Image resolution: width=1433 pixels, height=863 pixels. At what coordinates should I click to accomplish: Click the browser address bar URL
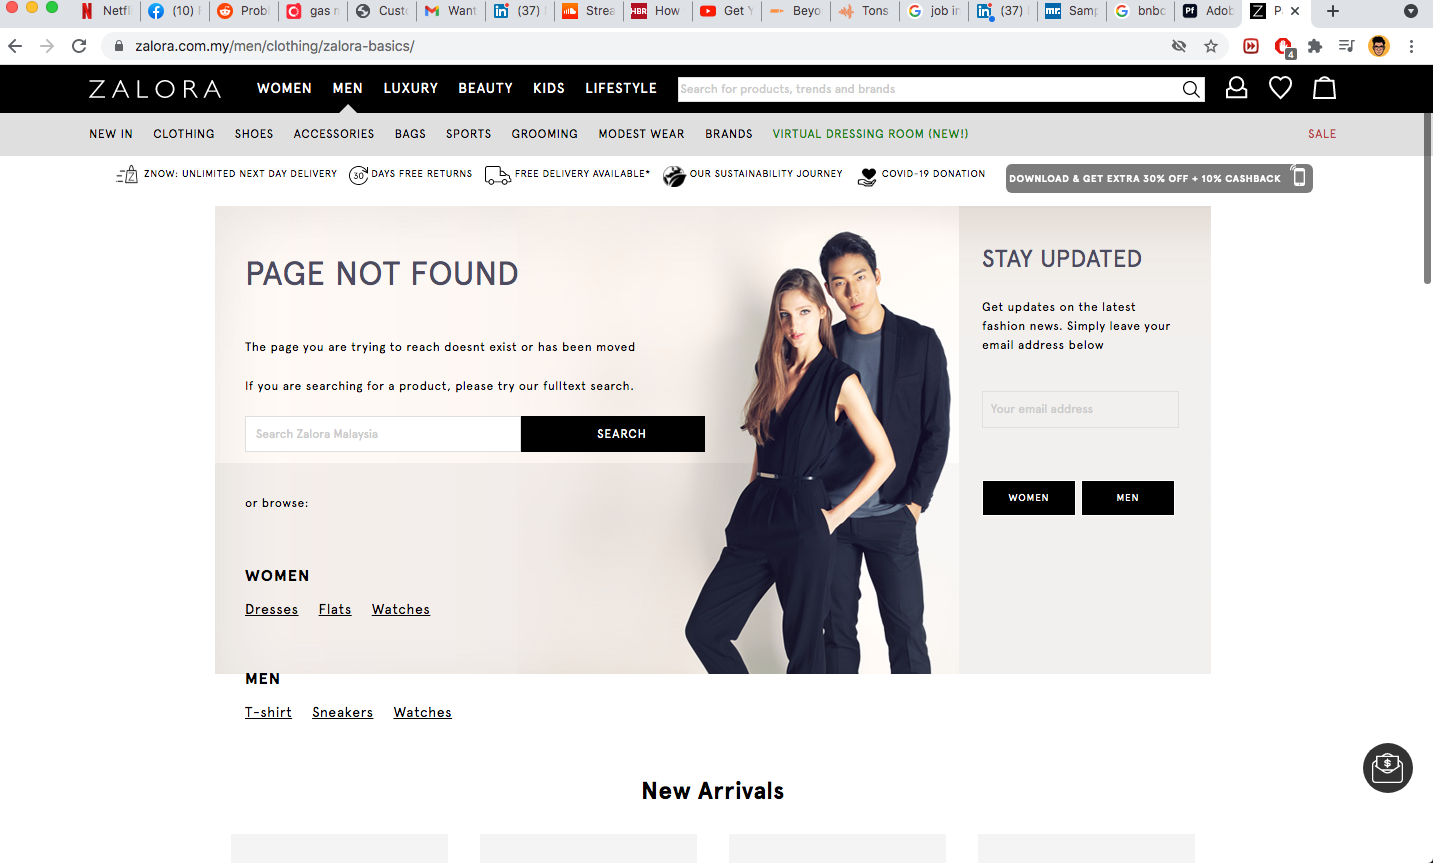click(275, 46)
